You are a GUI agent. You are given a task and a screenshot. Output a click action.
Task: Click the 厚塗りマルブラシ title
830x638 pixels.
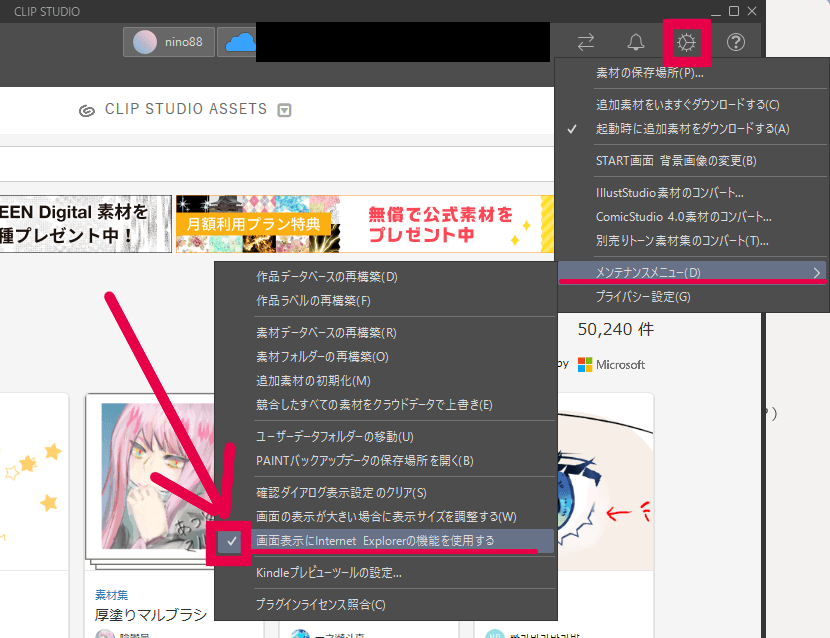click(x=151, y=615)
